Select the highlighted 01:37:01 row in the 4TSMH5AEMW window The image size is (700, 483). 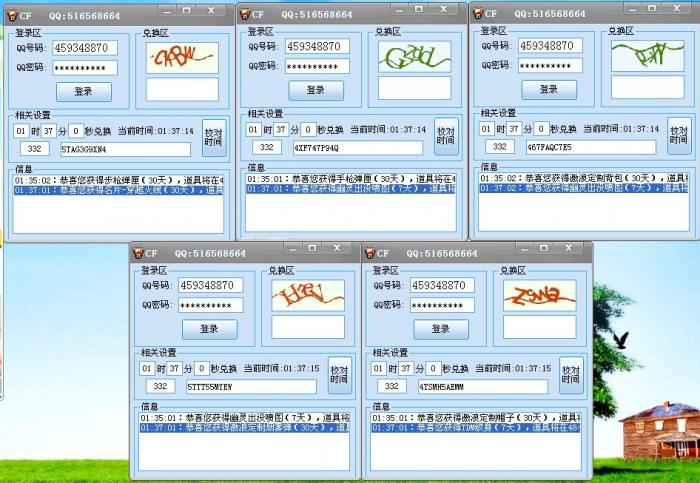[476, 428]
